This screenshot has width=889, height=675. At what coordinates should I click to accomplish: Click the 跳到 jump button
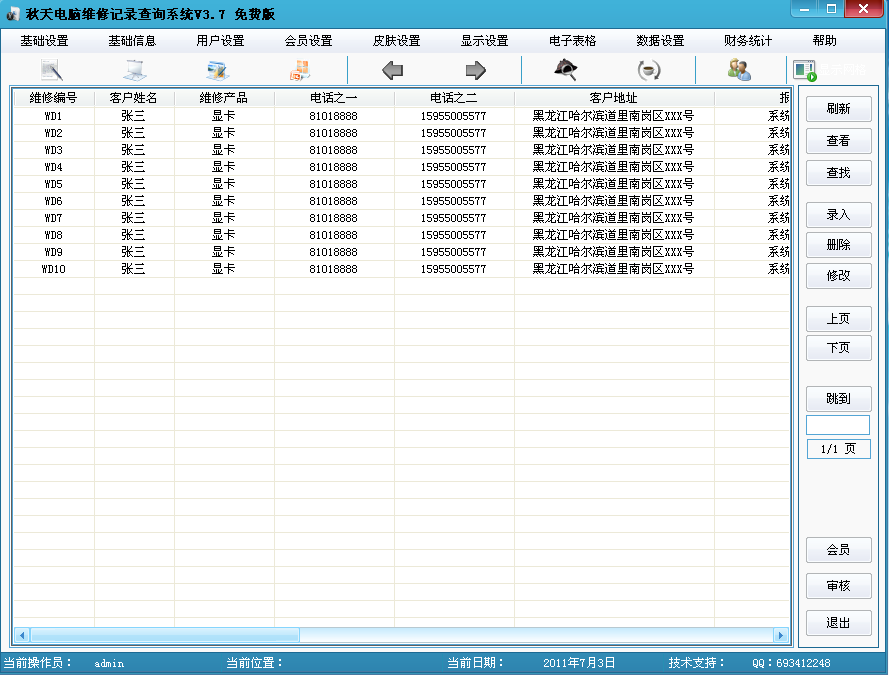839,398
